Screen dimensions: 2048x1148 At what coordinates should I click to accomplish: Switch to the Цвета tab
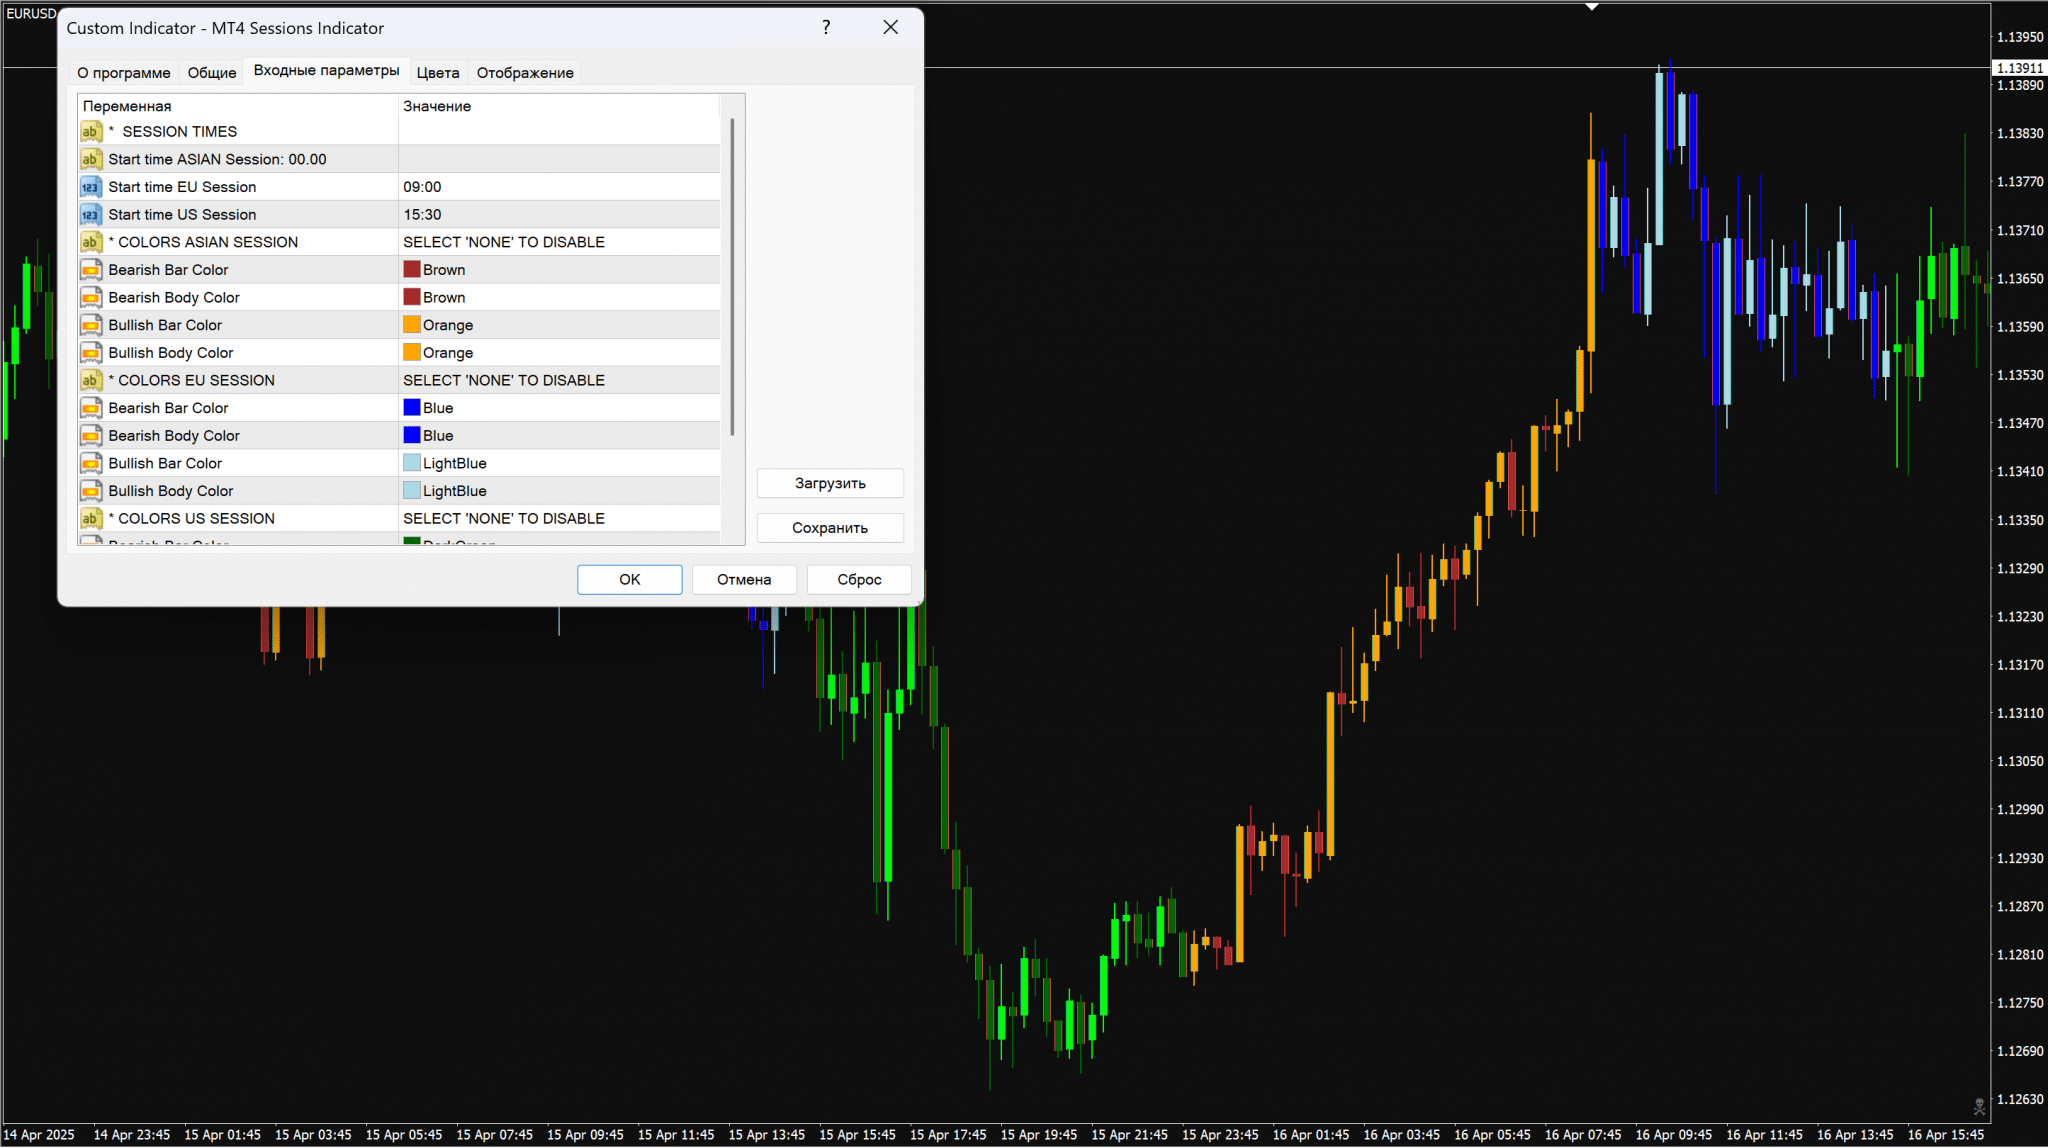(x=438, y=73)
